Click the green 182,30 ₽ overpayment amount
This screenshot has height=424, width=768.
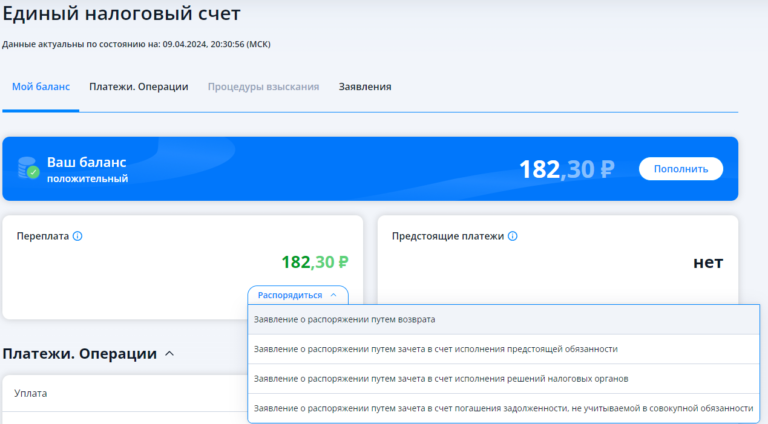click(x=314, y=263)
